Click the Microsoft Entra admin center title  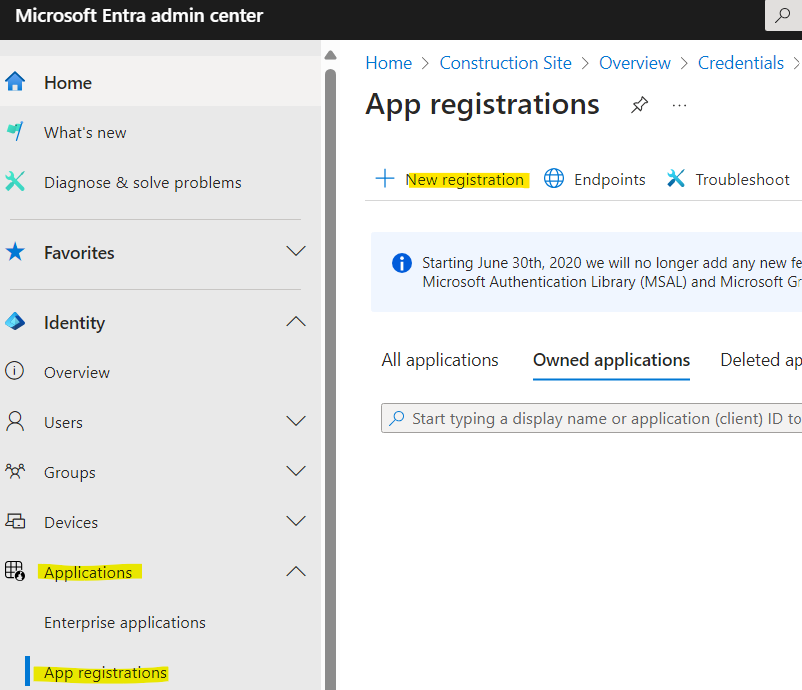[x=139, y=16]
